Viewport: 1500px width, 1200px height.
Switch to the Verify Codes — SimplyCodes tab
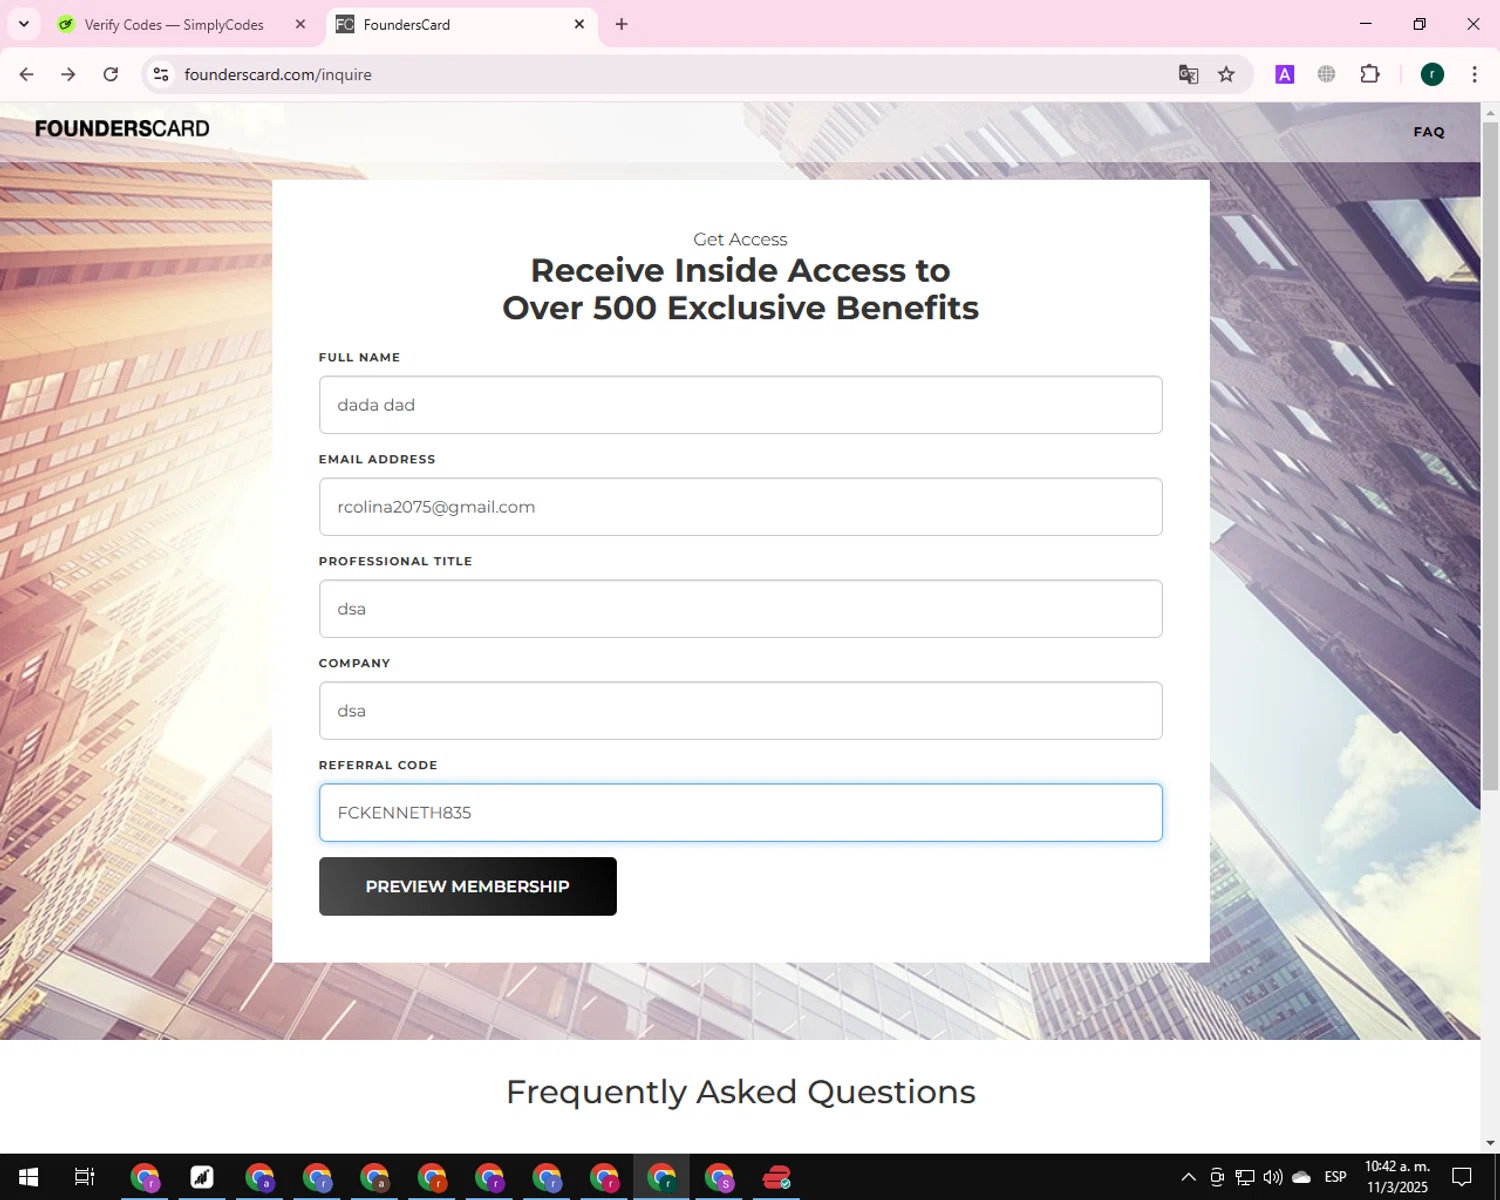(173, 25)
